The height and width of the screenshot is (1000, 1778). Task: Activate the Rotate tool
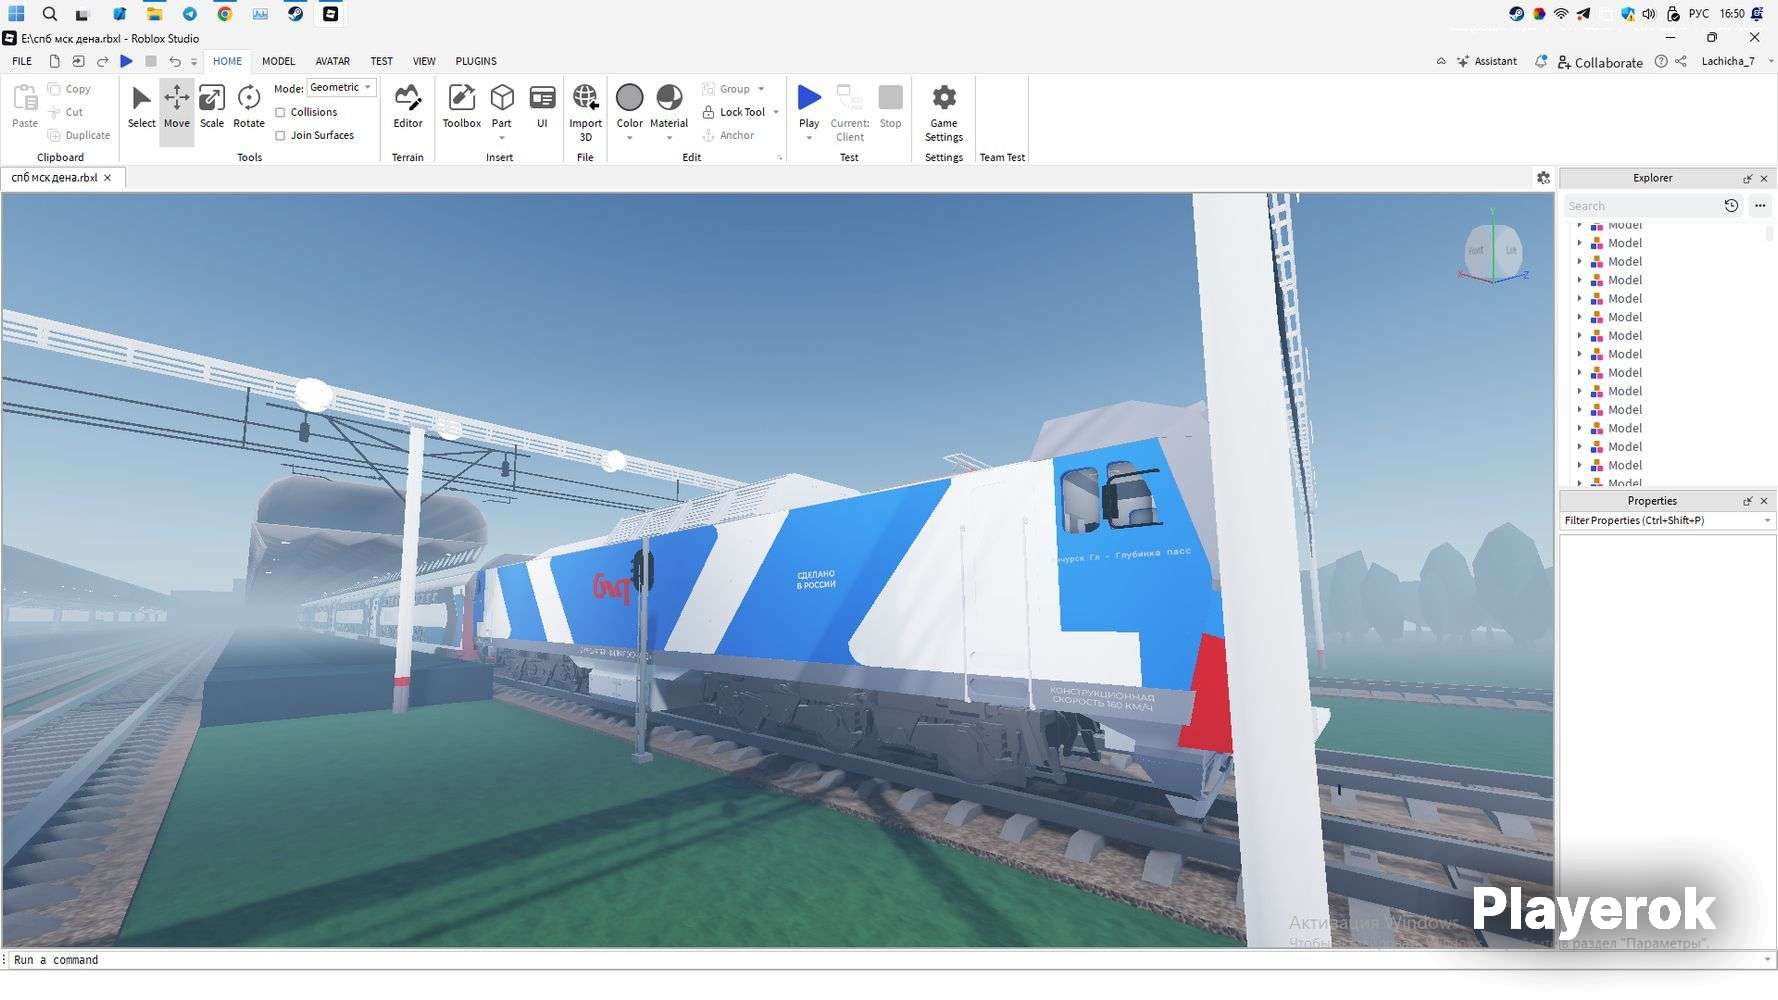click(x=248, y=107)
